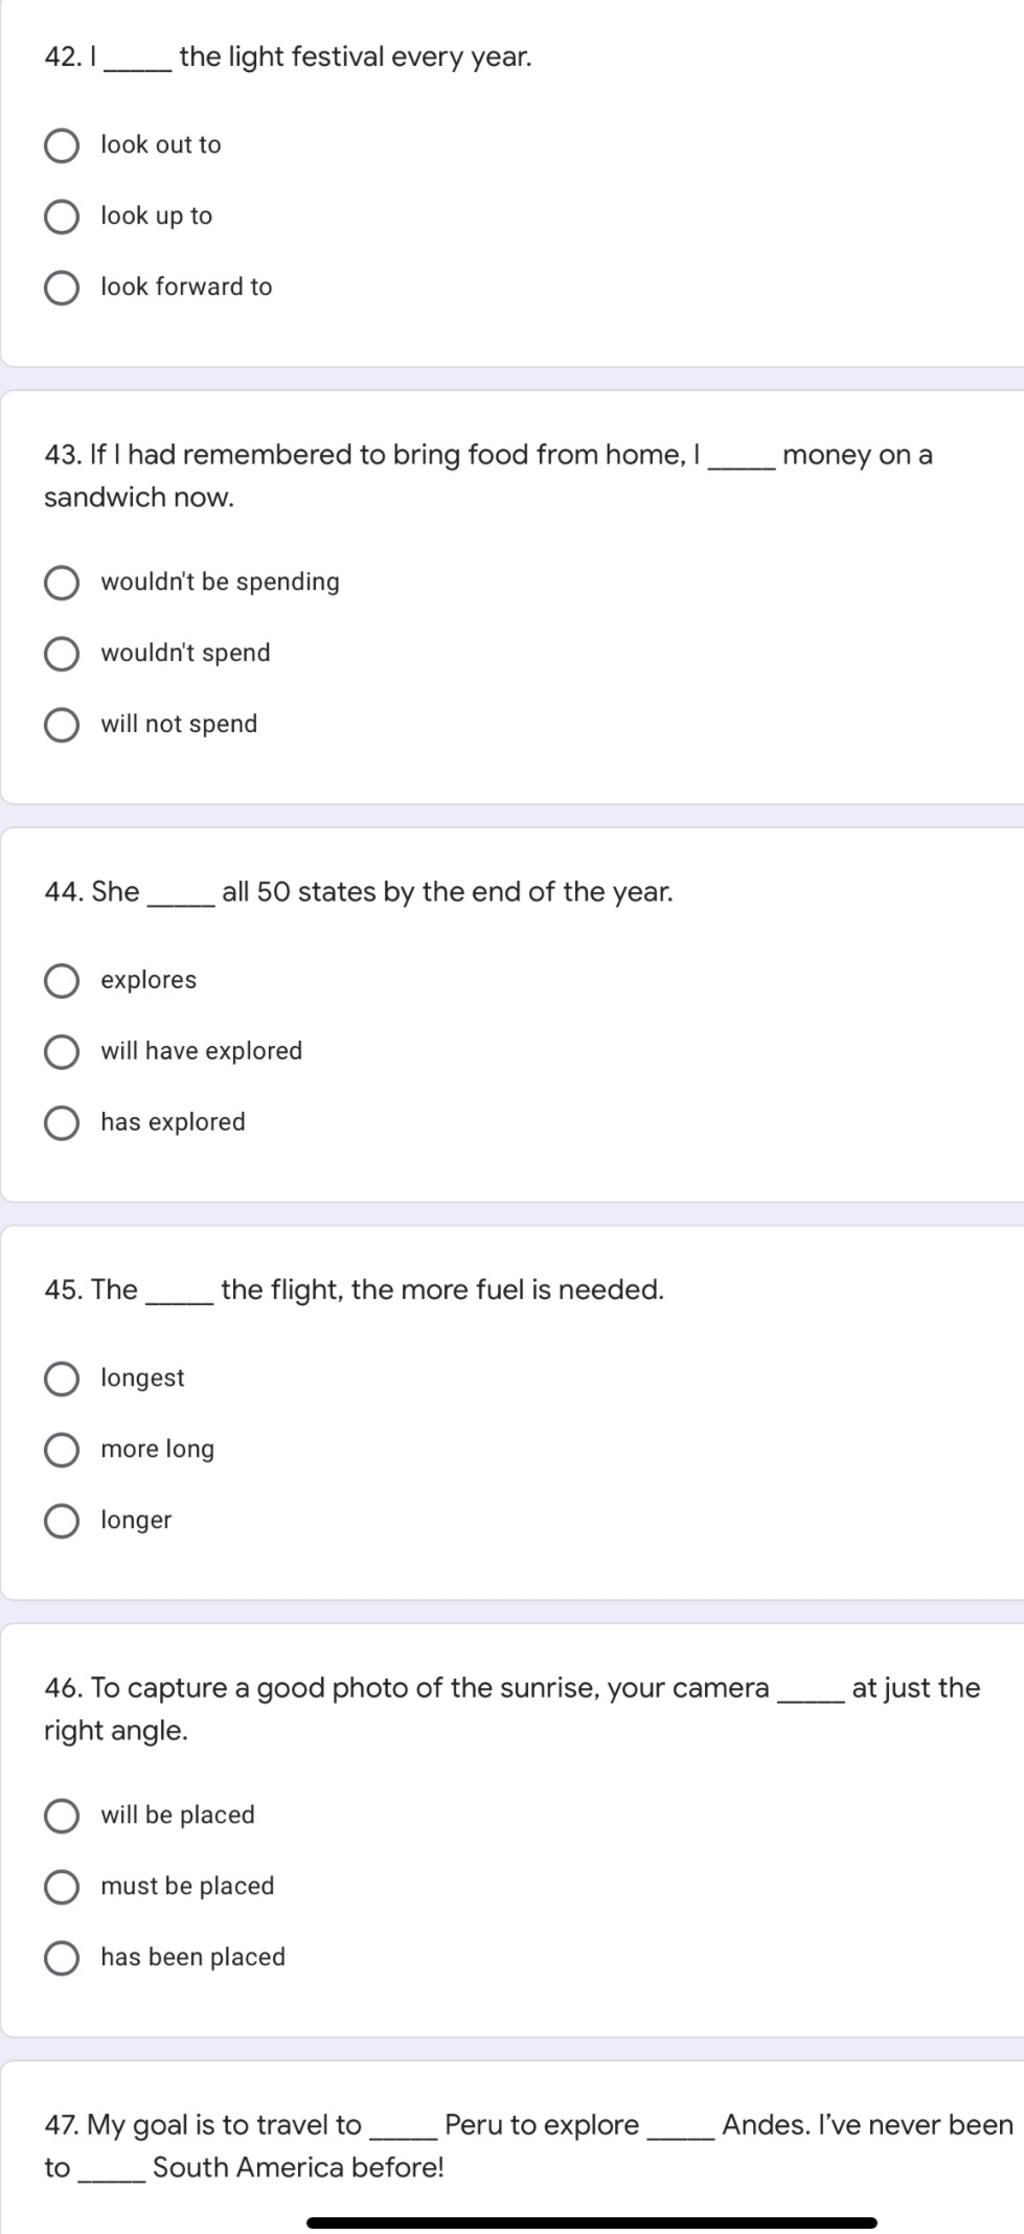Select 'wouldn't be spending' for question 43
The height and width of the screenshot is (2234, 1024).
tap(62, 583)
